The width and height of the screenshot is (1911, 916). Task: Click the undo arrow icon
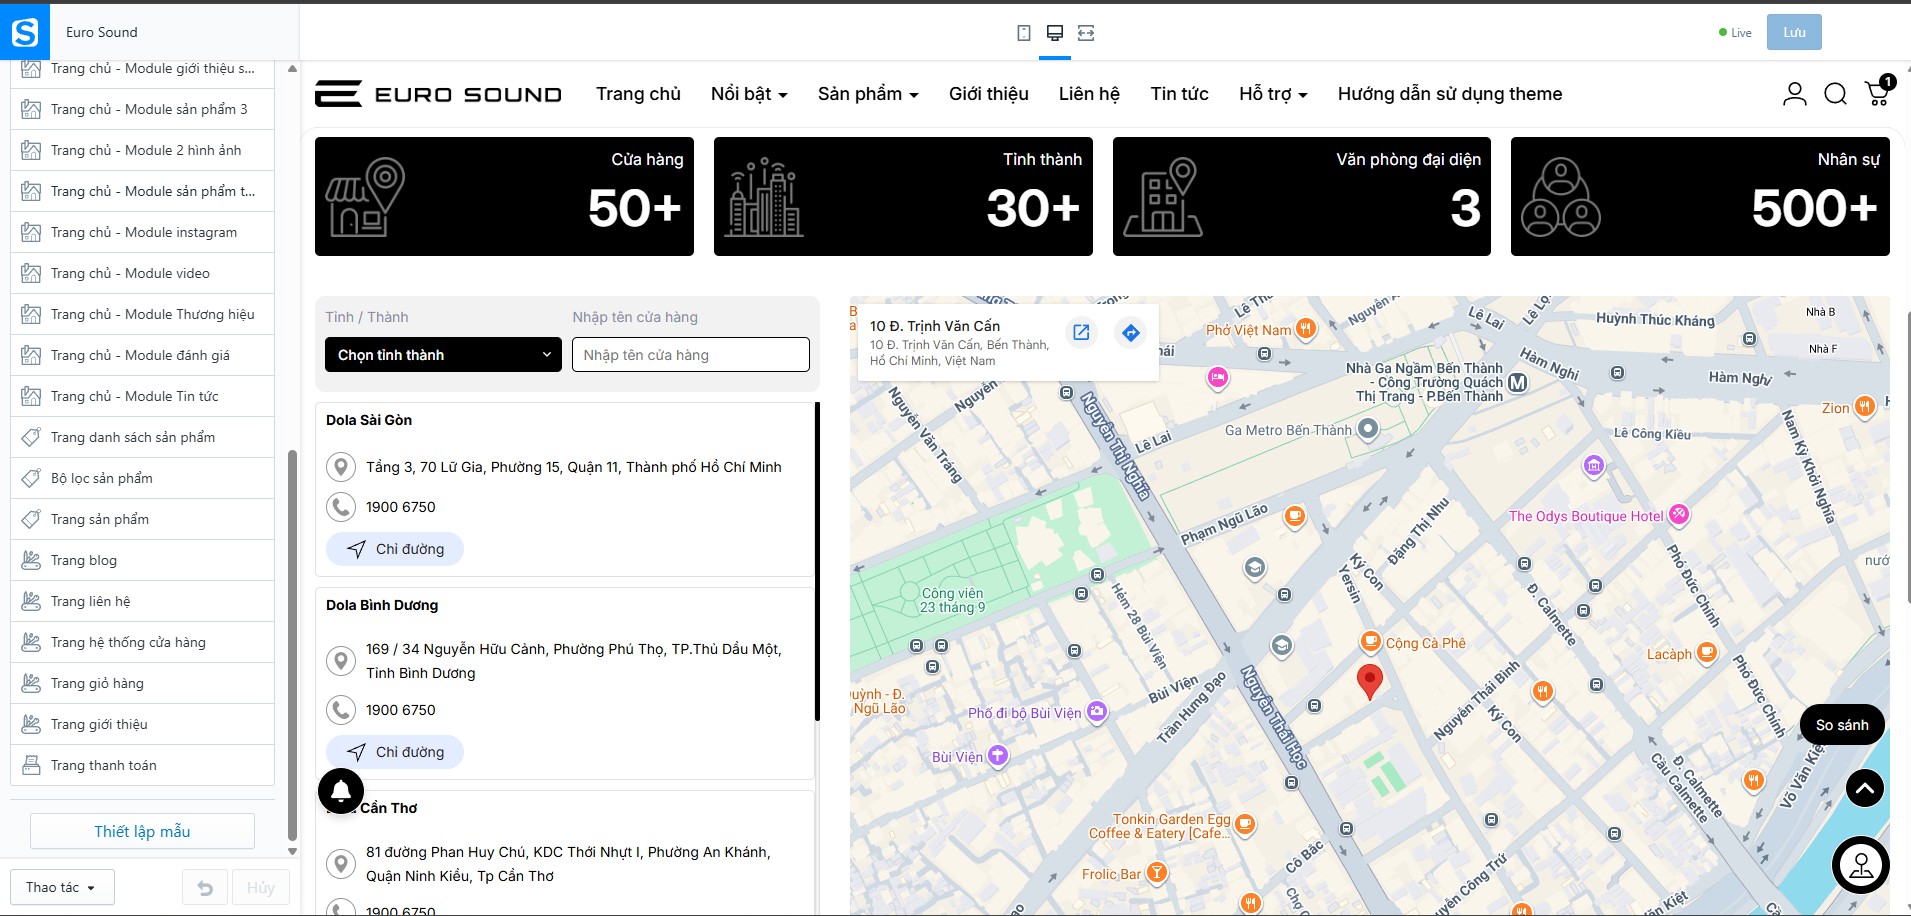coord(205,888)
